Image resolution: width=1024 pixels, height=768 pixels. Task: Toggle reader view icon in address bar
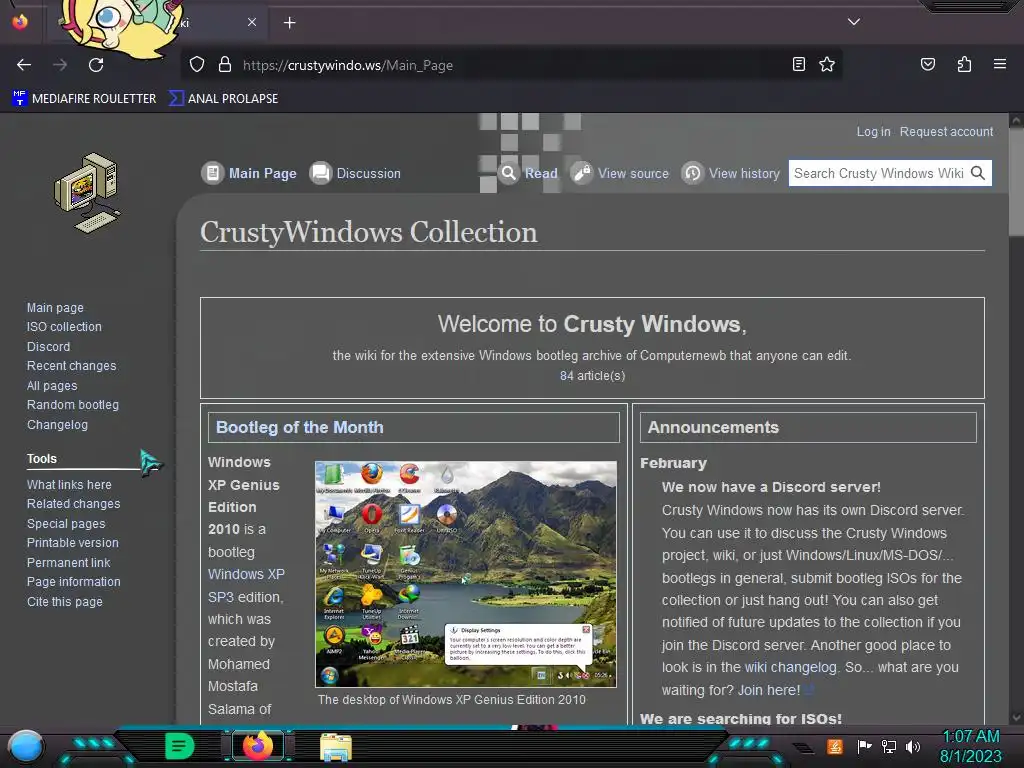click(798, 64)
